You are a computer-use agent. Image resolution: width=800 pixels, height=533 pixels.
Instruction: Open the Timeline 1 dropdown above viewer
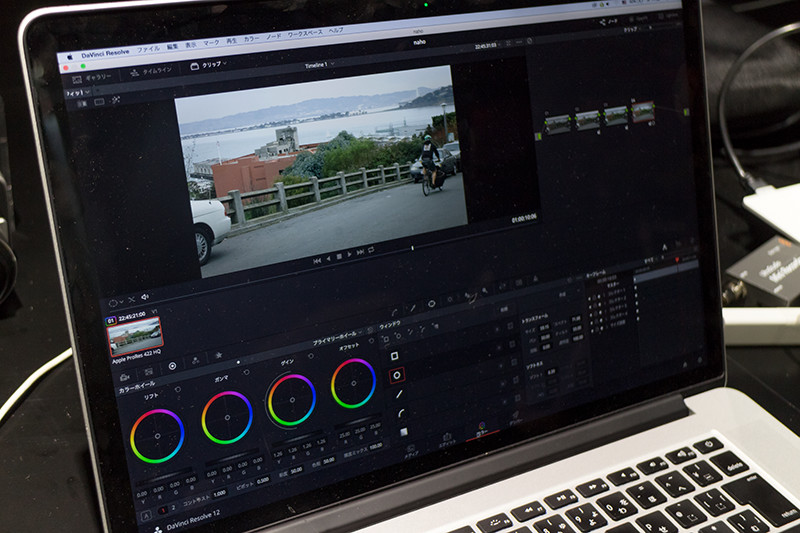(319, 65)
